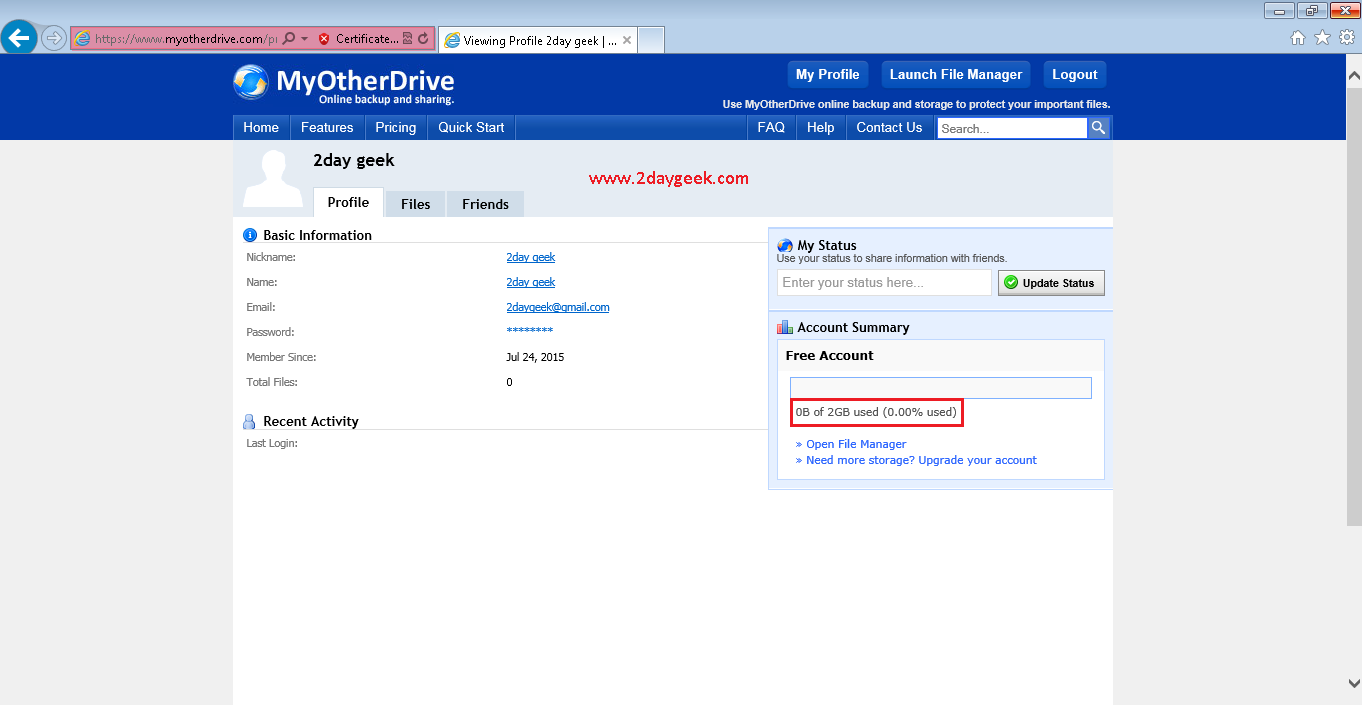Click the 0B of 2GB used text
Image resolution: width=1362 pixels, height=705 pixels.
pyautogui.click(x=876, y=412)
